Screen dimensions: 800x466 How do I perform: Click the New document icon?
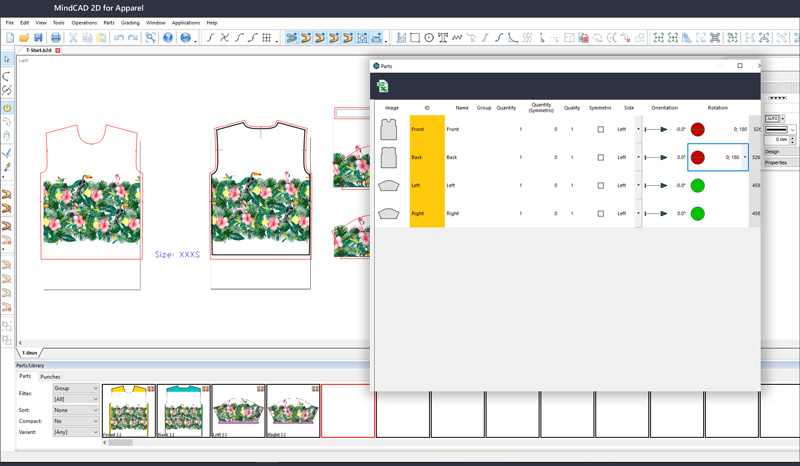pos(10,37)
